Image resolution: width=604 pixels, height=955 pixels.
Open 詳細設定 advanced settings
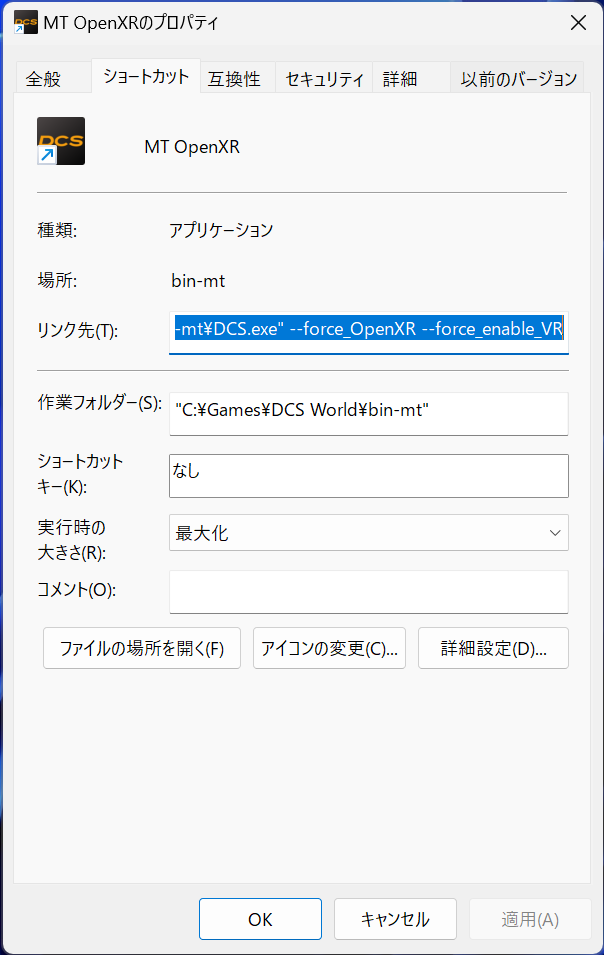(x=493, y=648)
